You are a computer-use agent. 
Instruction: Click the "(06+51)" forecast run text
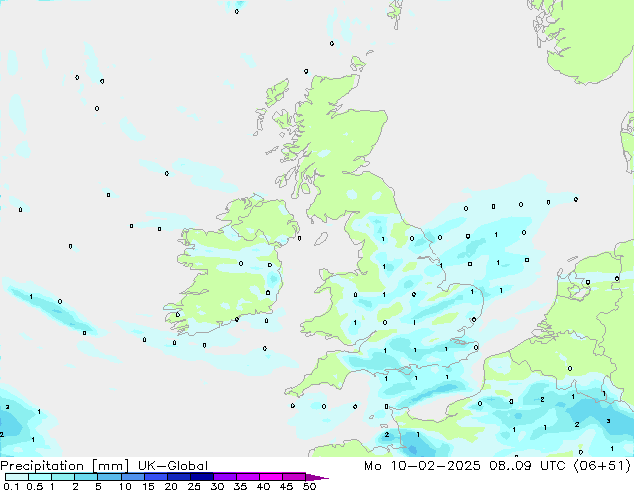pyautogui.click(x=602, y=466)
